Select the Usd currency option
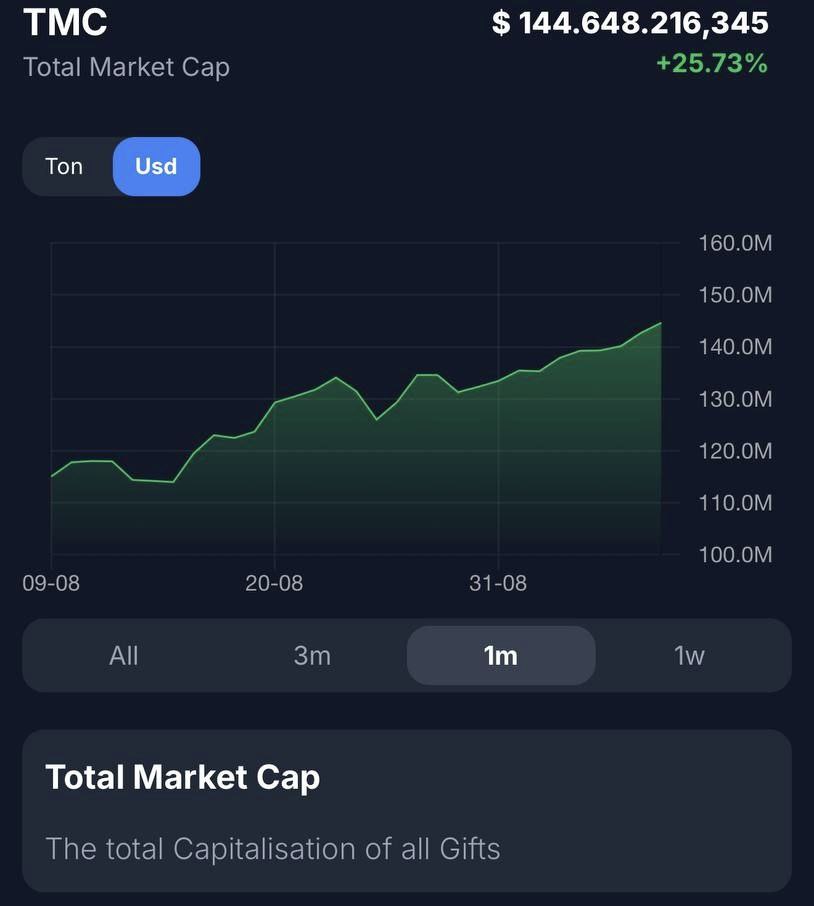Screen dimensions: 814x906 (156, 166)
